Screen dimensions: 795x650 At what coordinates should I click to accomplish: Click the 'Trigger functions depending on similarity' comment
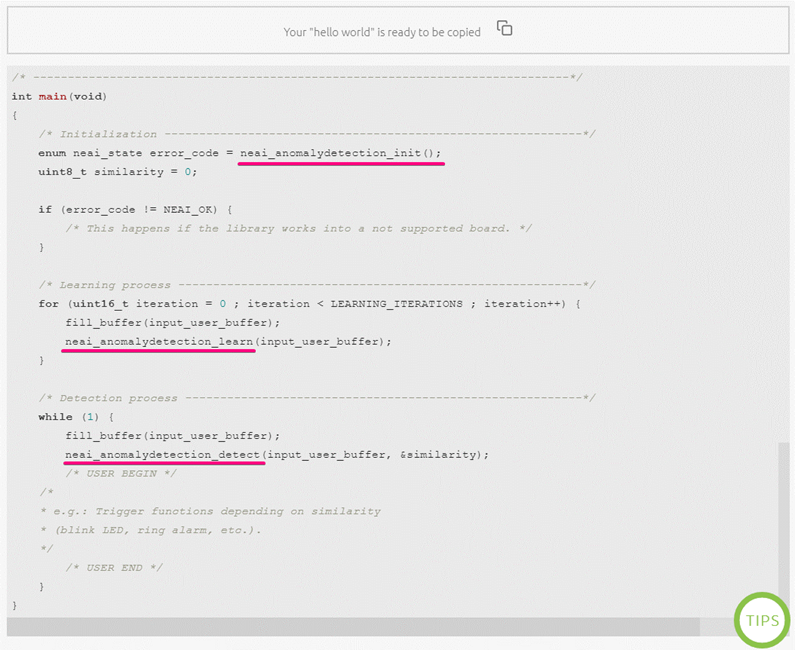pyautogui.click(x=210, y=512)
